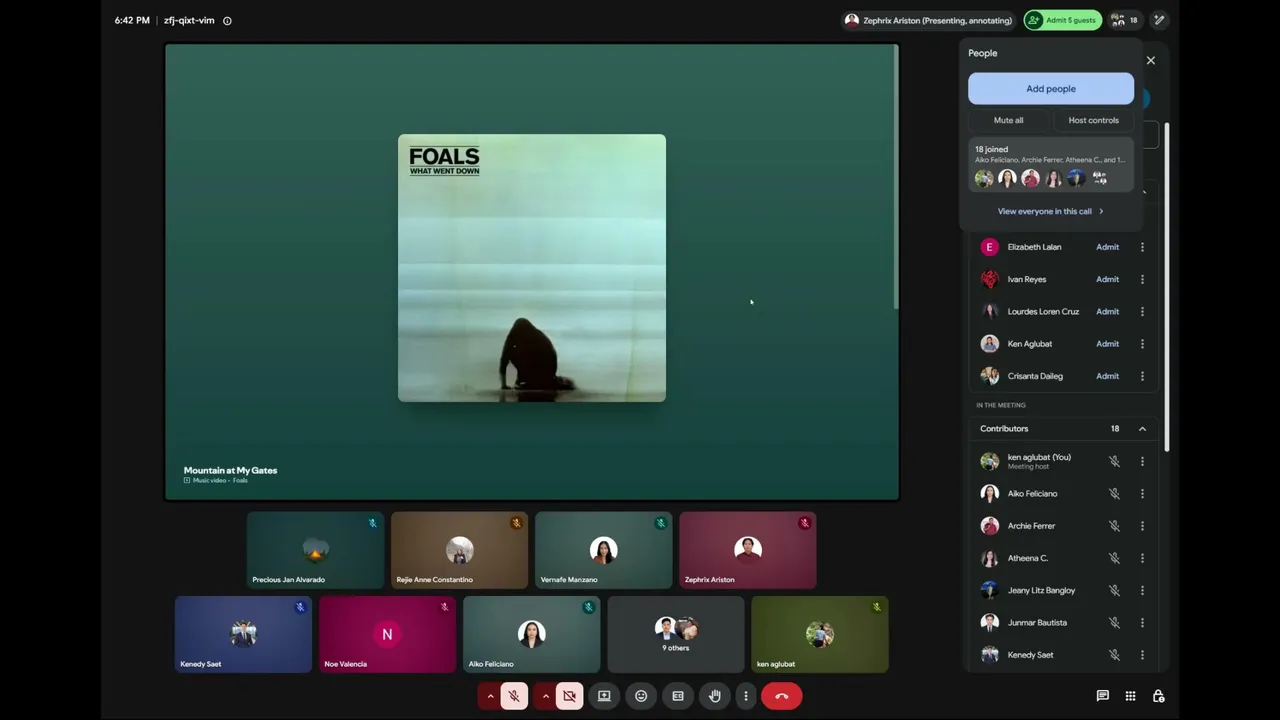1280x720 pixels.
Task: Click the Foals album cover in presentation
Action: click(532, 268)
